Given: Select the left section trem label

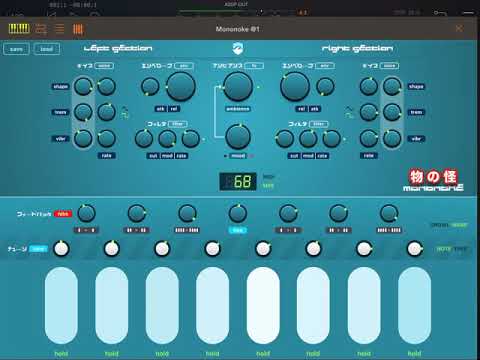Looking at the screenshot, I should [x=61, y=112].
